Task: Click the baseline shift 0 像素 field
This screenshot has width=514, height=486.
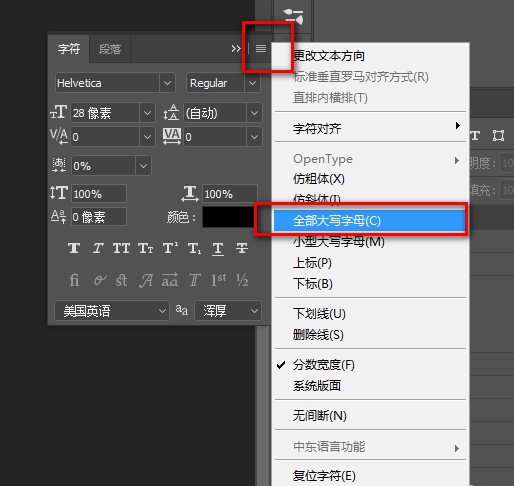Action: (99, 217)
